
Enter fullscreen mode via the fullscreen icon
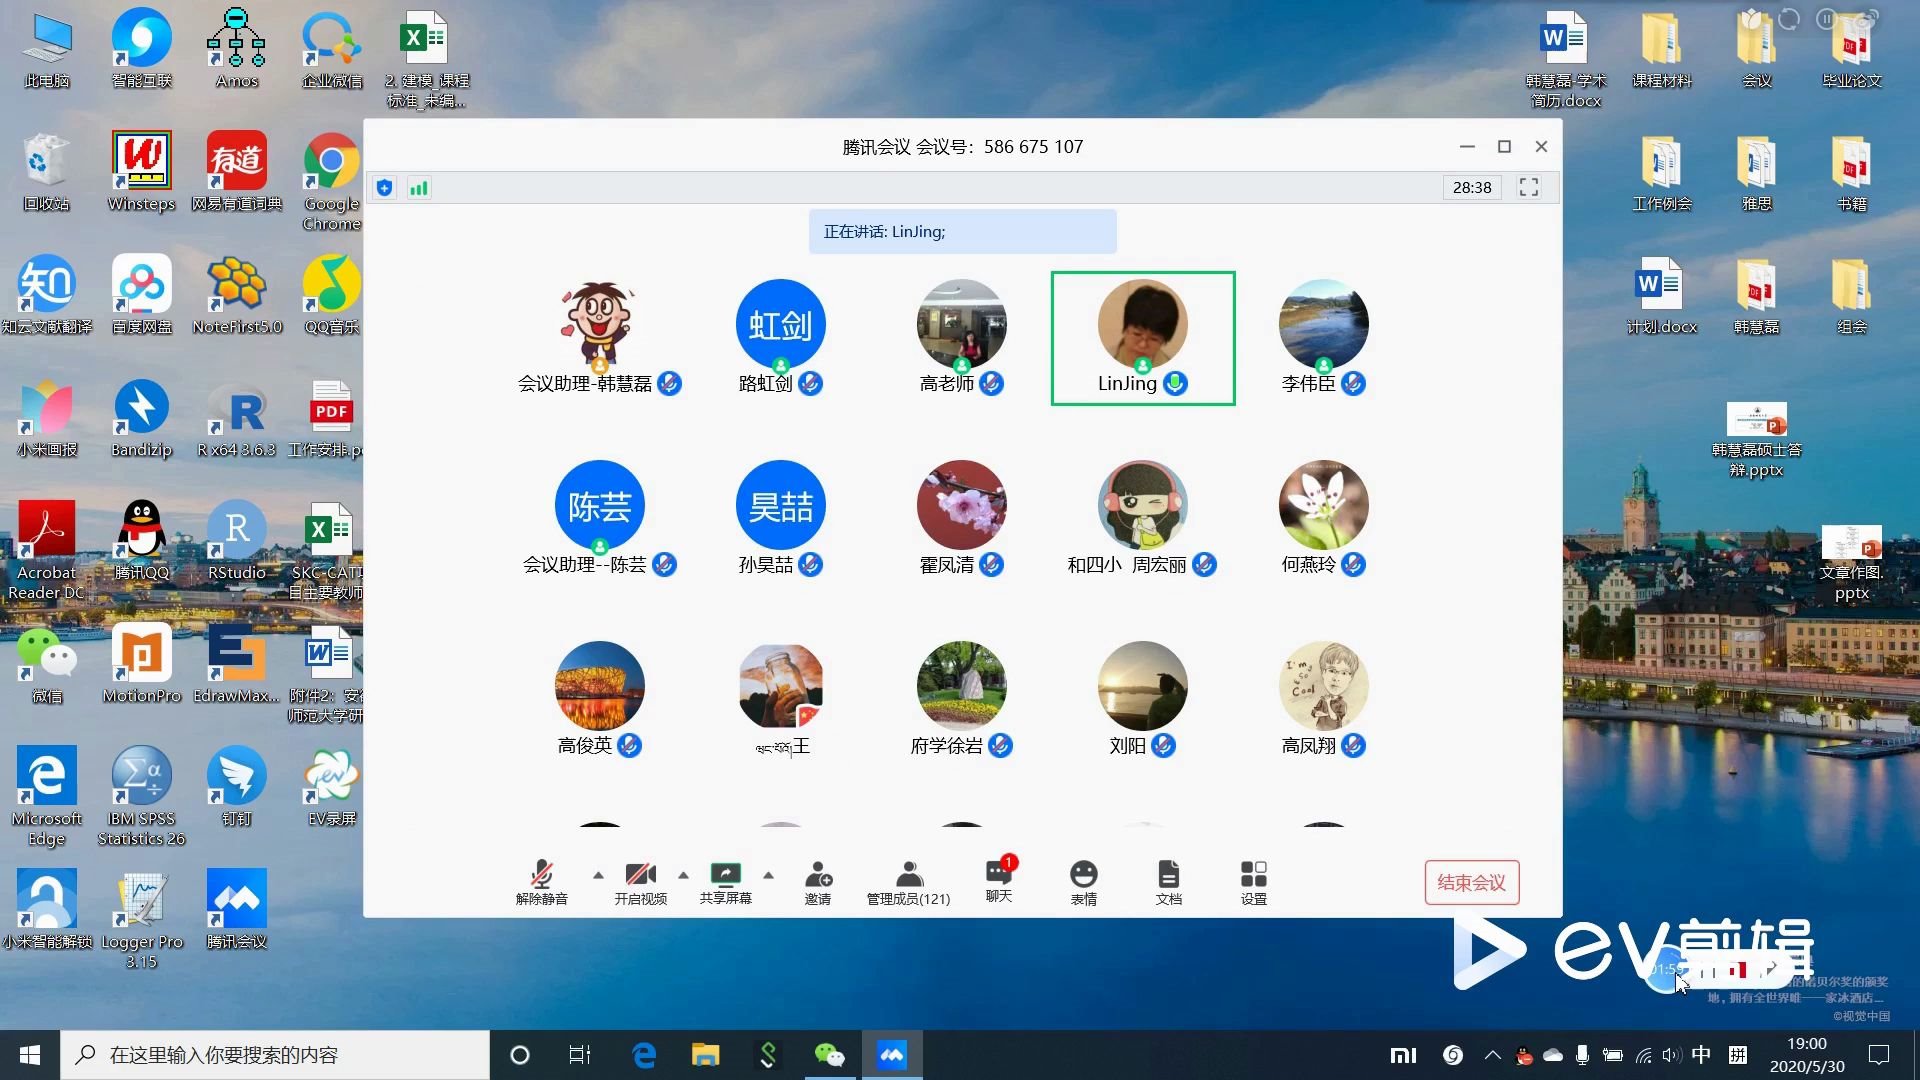coord(1528,188)
